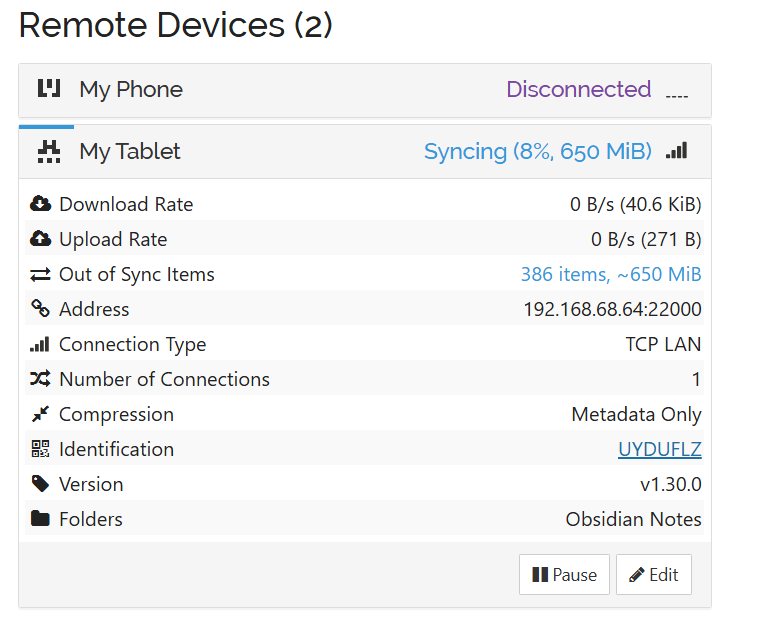782x636 pixels.
Task: Click the Version tag icon
Action: (40, 484)
